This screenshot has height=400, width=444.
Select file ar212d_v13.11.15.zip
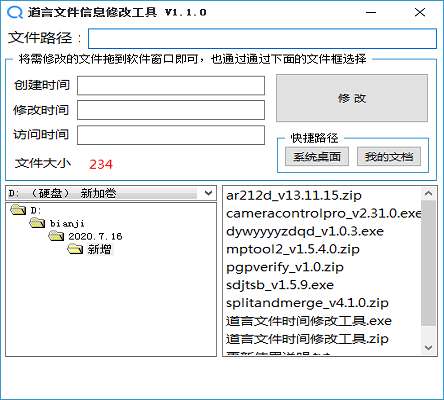pyautogui.click(x=294, y=195)
